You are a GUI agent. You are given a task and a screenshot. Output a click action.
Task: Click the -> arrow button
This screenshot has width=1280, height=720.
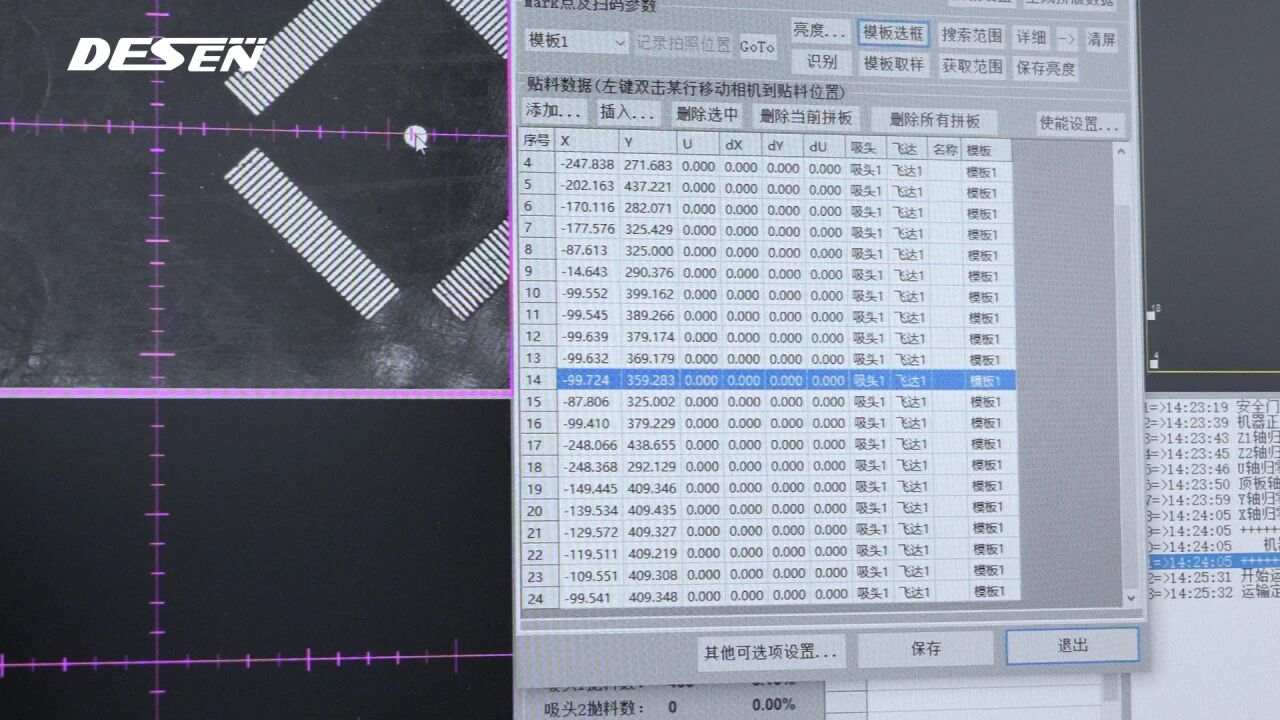[1067, 39]
